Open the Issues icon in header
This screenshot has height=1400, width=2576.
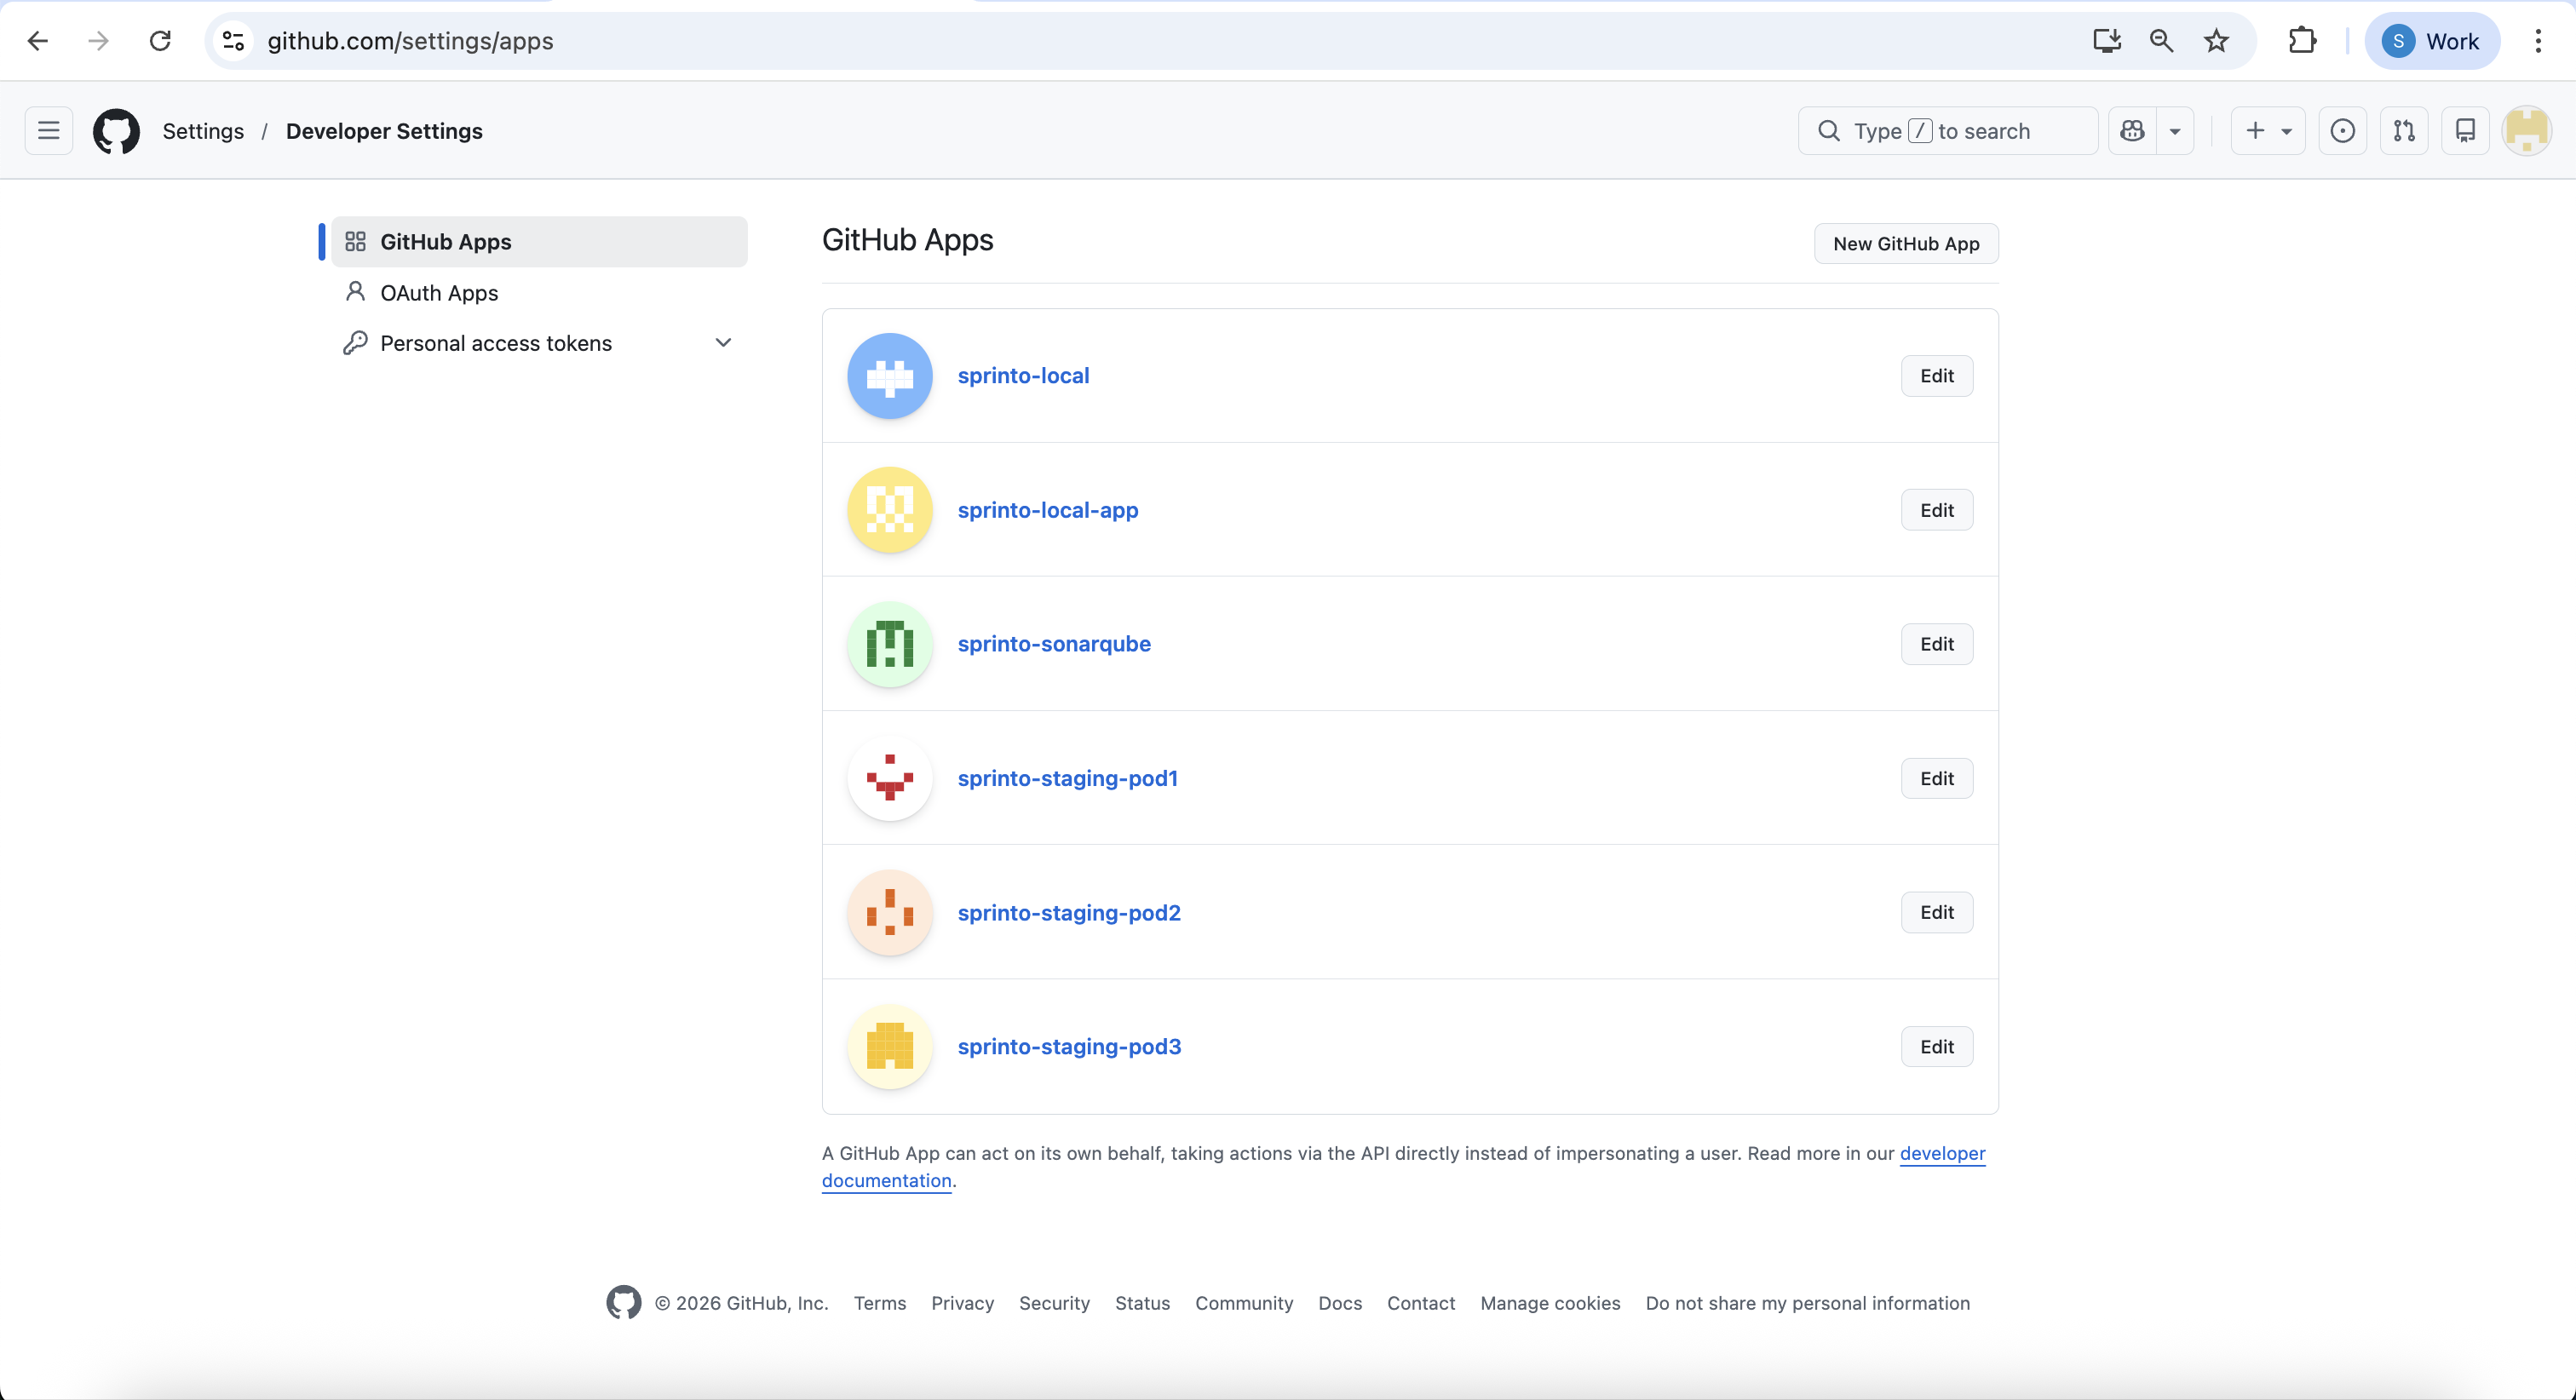2342,131
